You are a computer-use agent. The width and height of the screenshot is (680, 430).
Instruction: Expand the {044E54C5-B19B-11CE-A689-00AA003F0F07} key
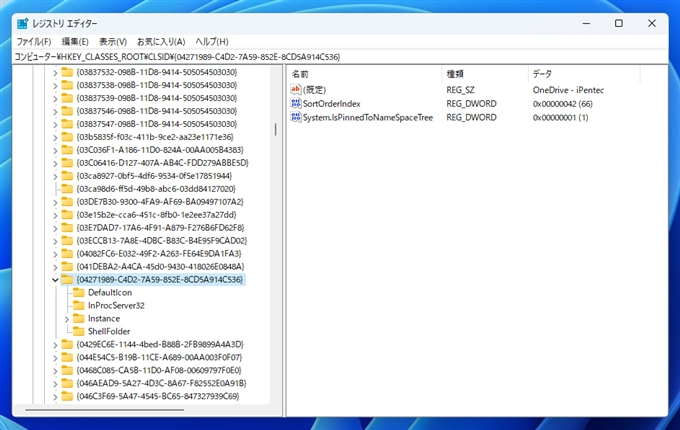click(55, 358)
